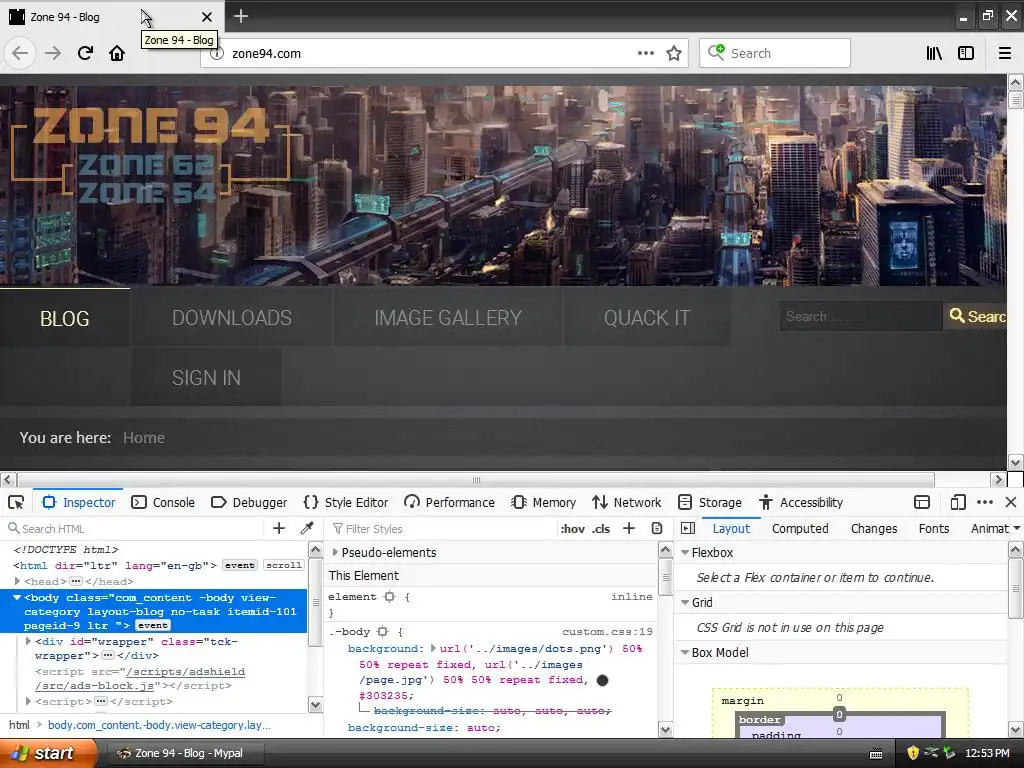The height and width of the screenshot is (768, 1024).
Task: Activate the element picker tool
Action: pyautogui.click(x=16, y=502)
